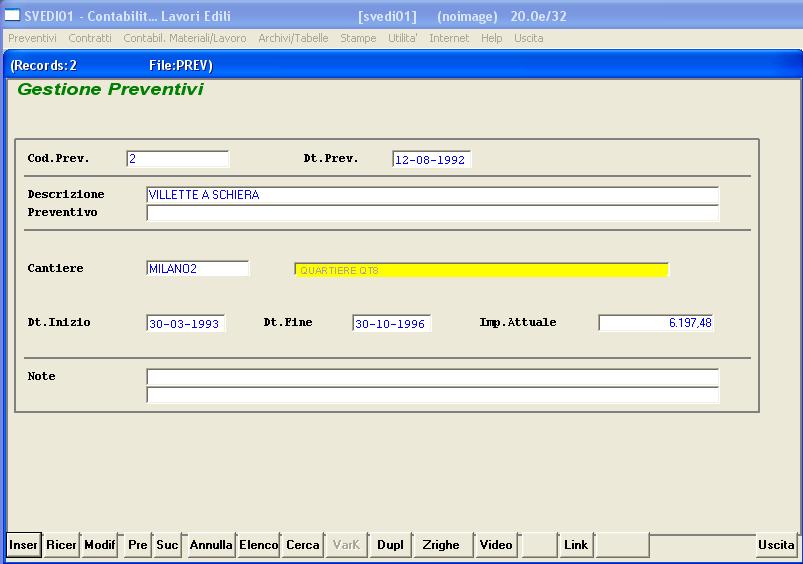This screenshot has height=564, width=803.
Task: Click the Cerca button
Action: pyautogui.click(x=303, y=545)
